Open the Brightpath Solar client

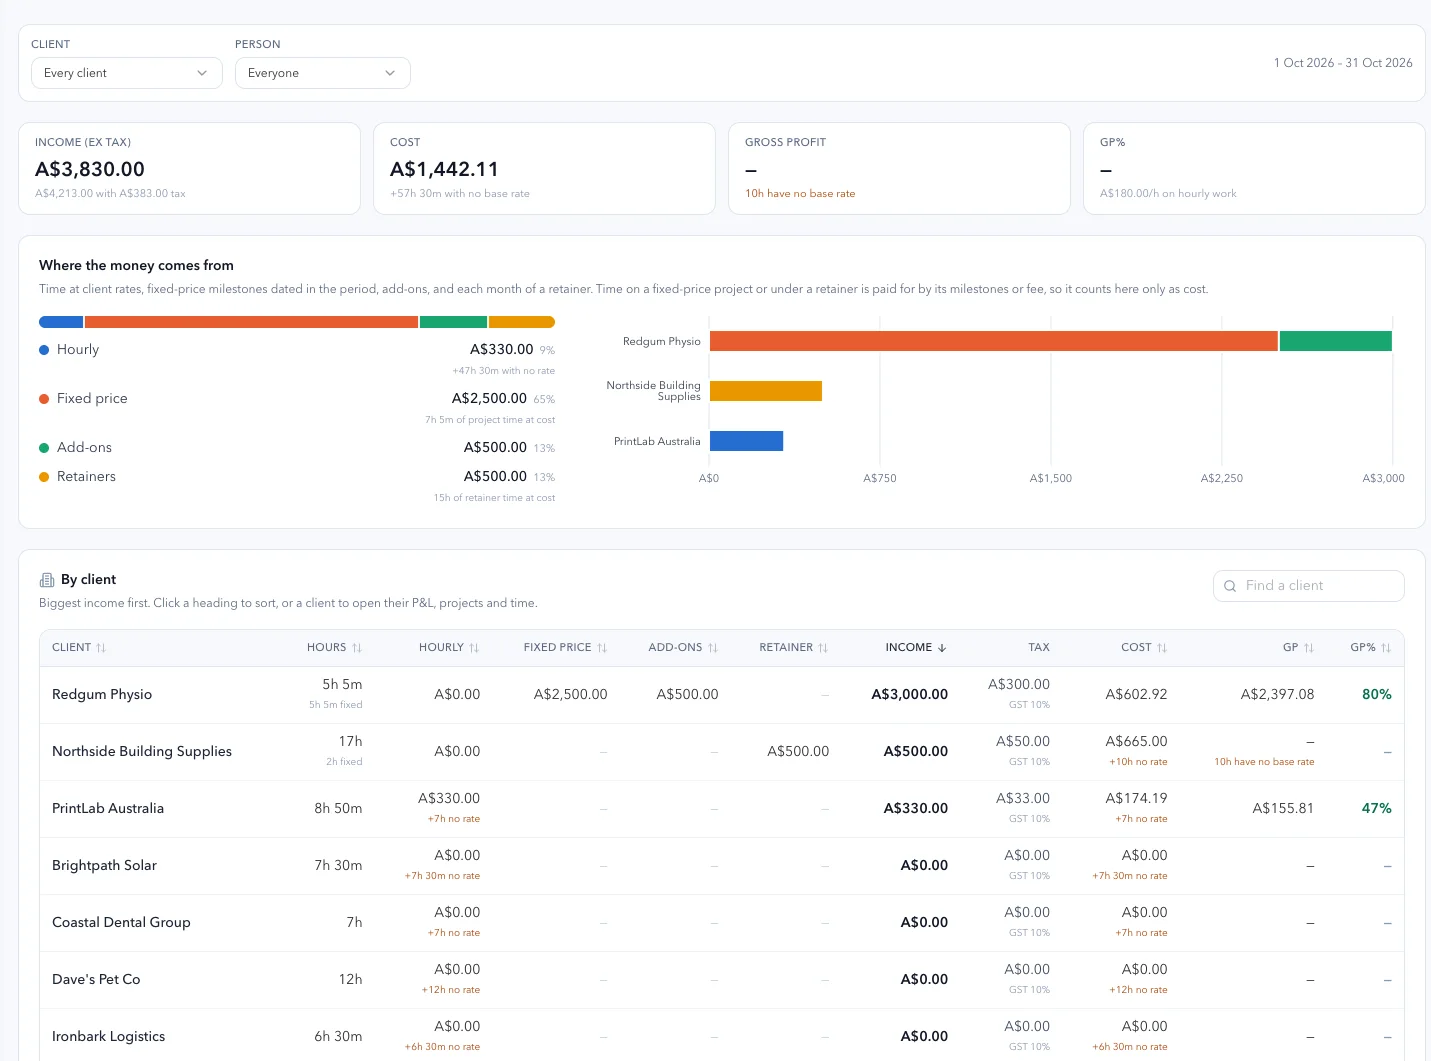(721, 866)
